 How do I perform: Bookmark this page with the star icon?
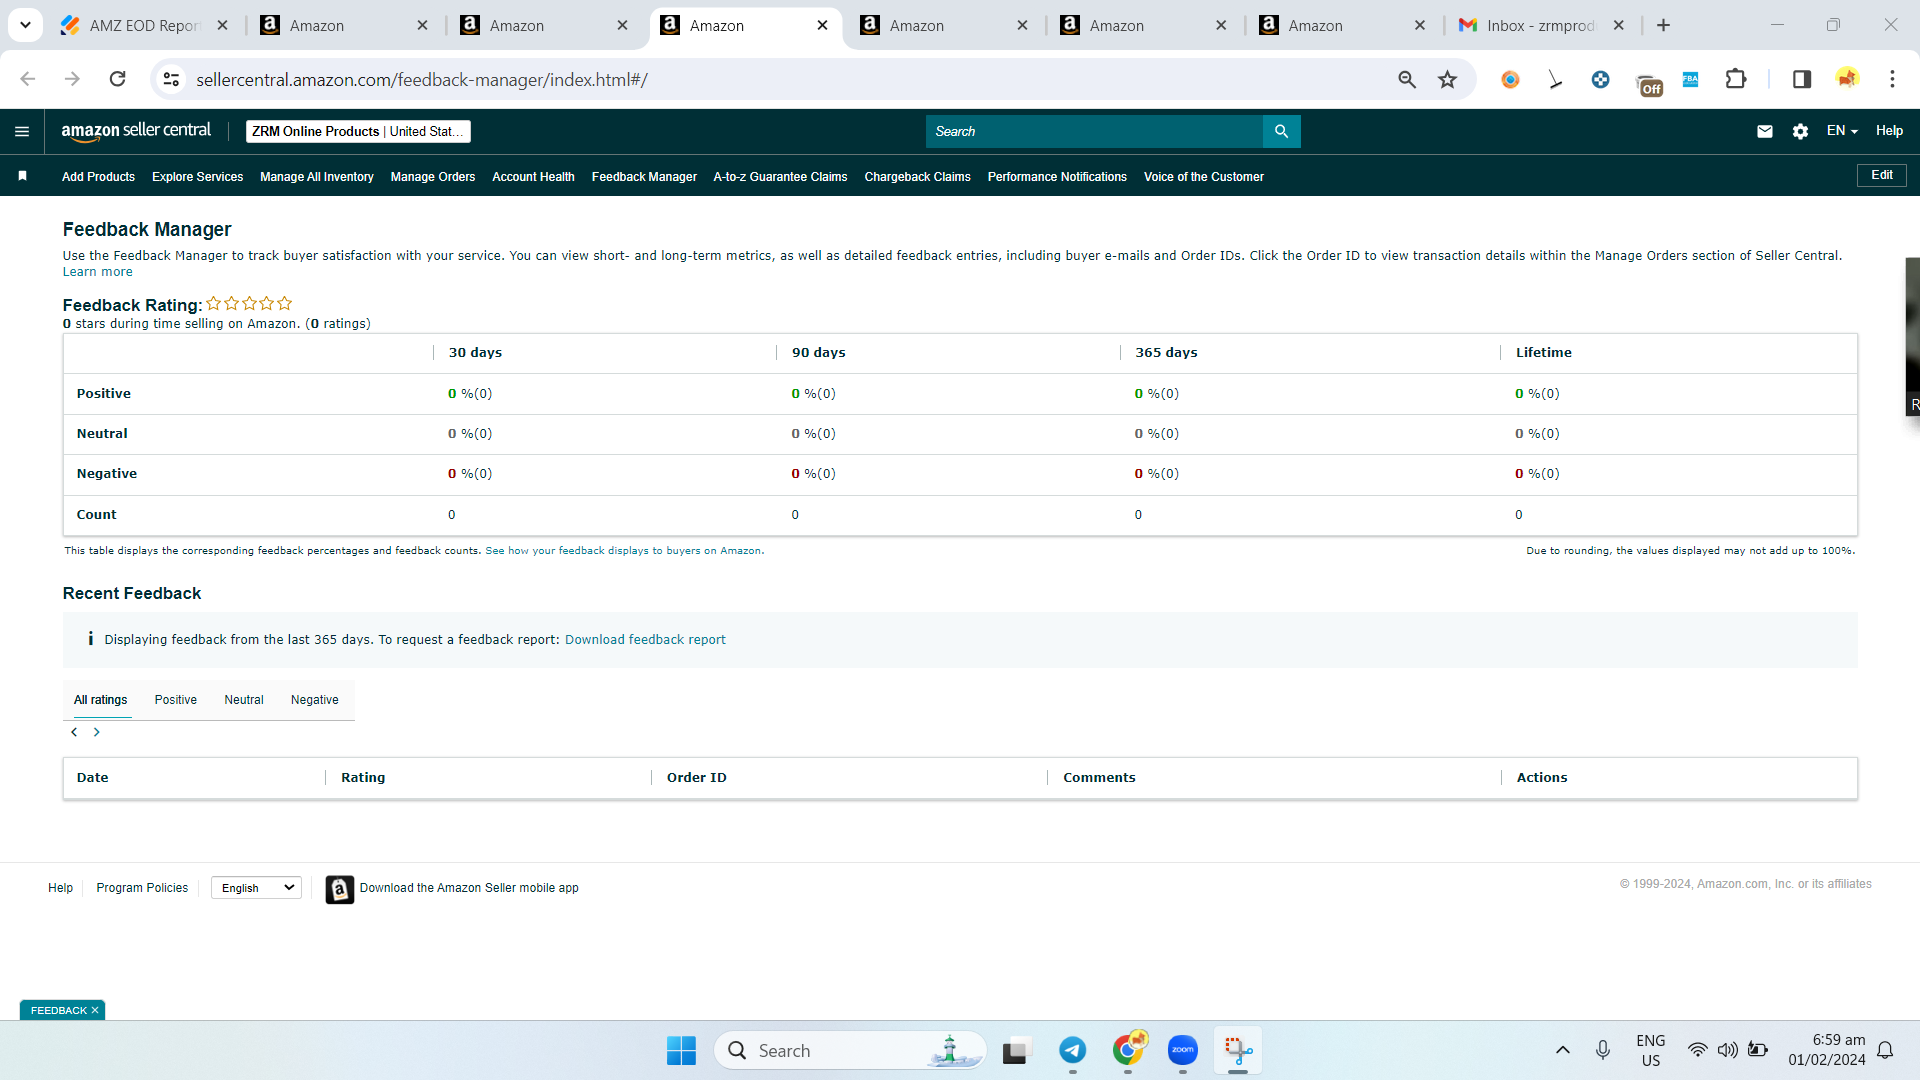(x=1447, y=79)
